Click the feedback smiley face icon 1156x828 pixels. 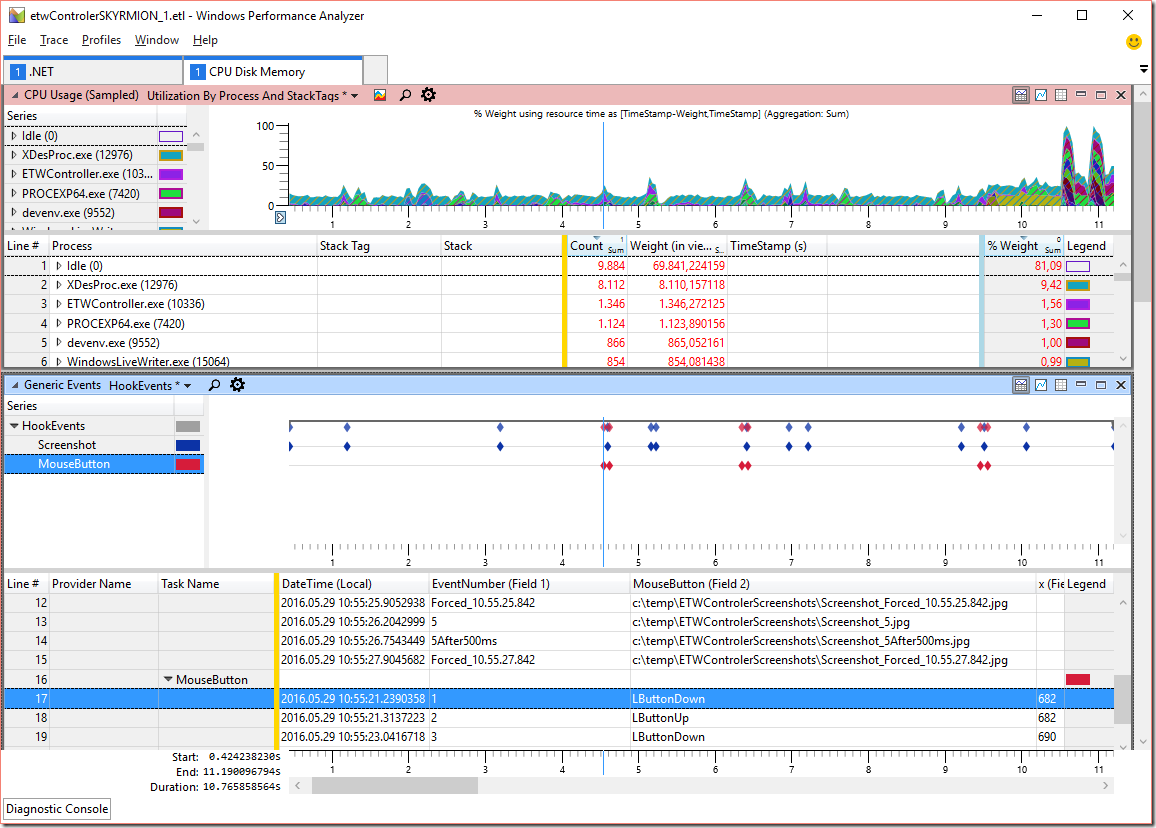[1134, 42]
